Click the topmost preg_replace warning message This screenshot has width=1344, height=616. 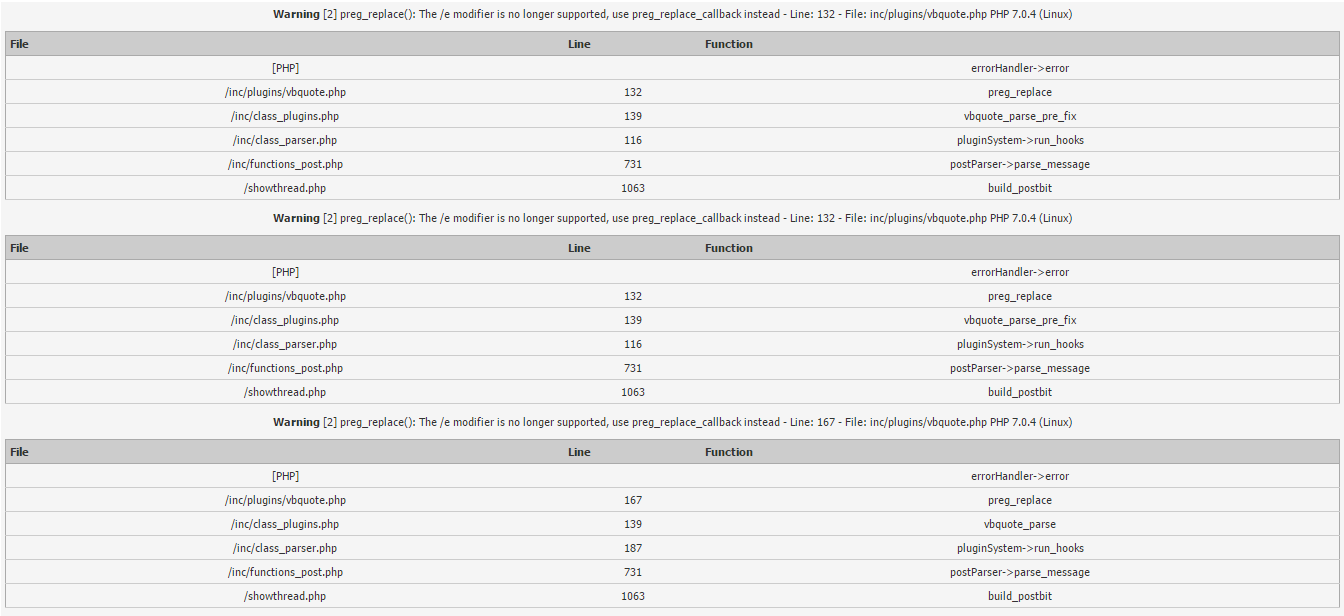click(672, 14)
